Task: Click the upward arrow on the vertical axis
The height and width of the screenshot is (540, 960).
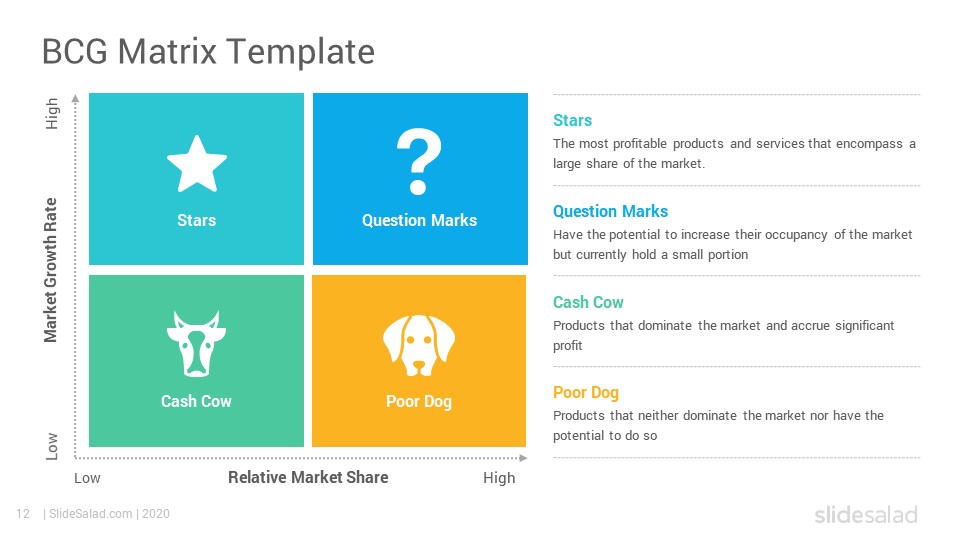Action: click(75, 98)
